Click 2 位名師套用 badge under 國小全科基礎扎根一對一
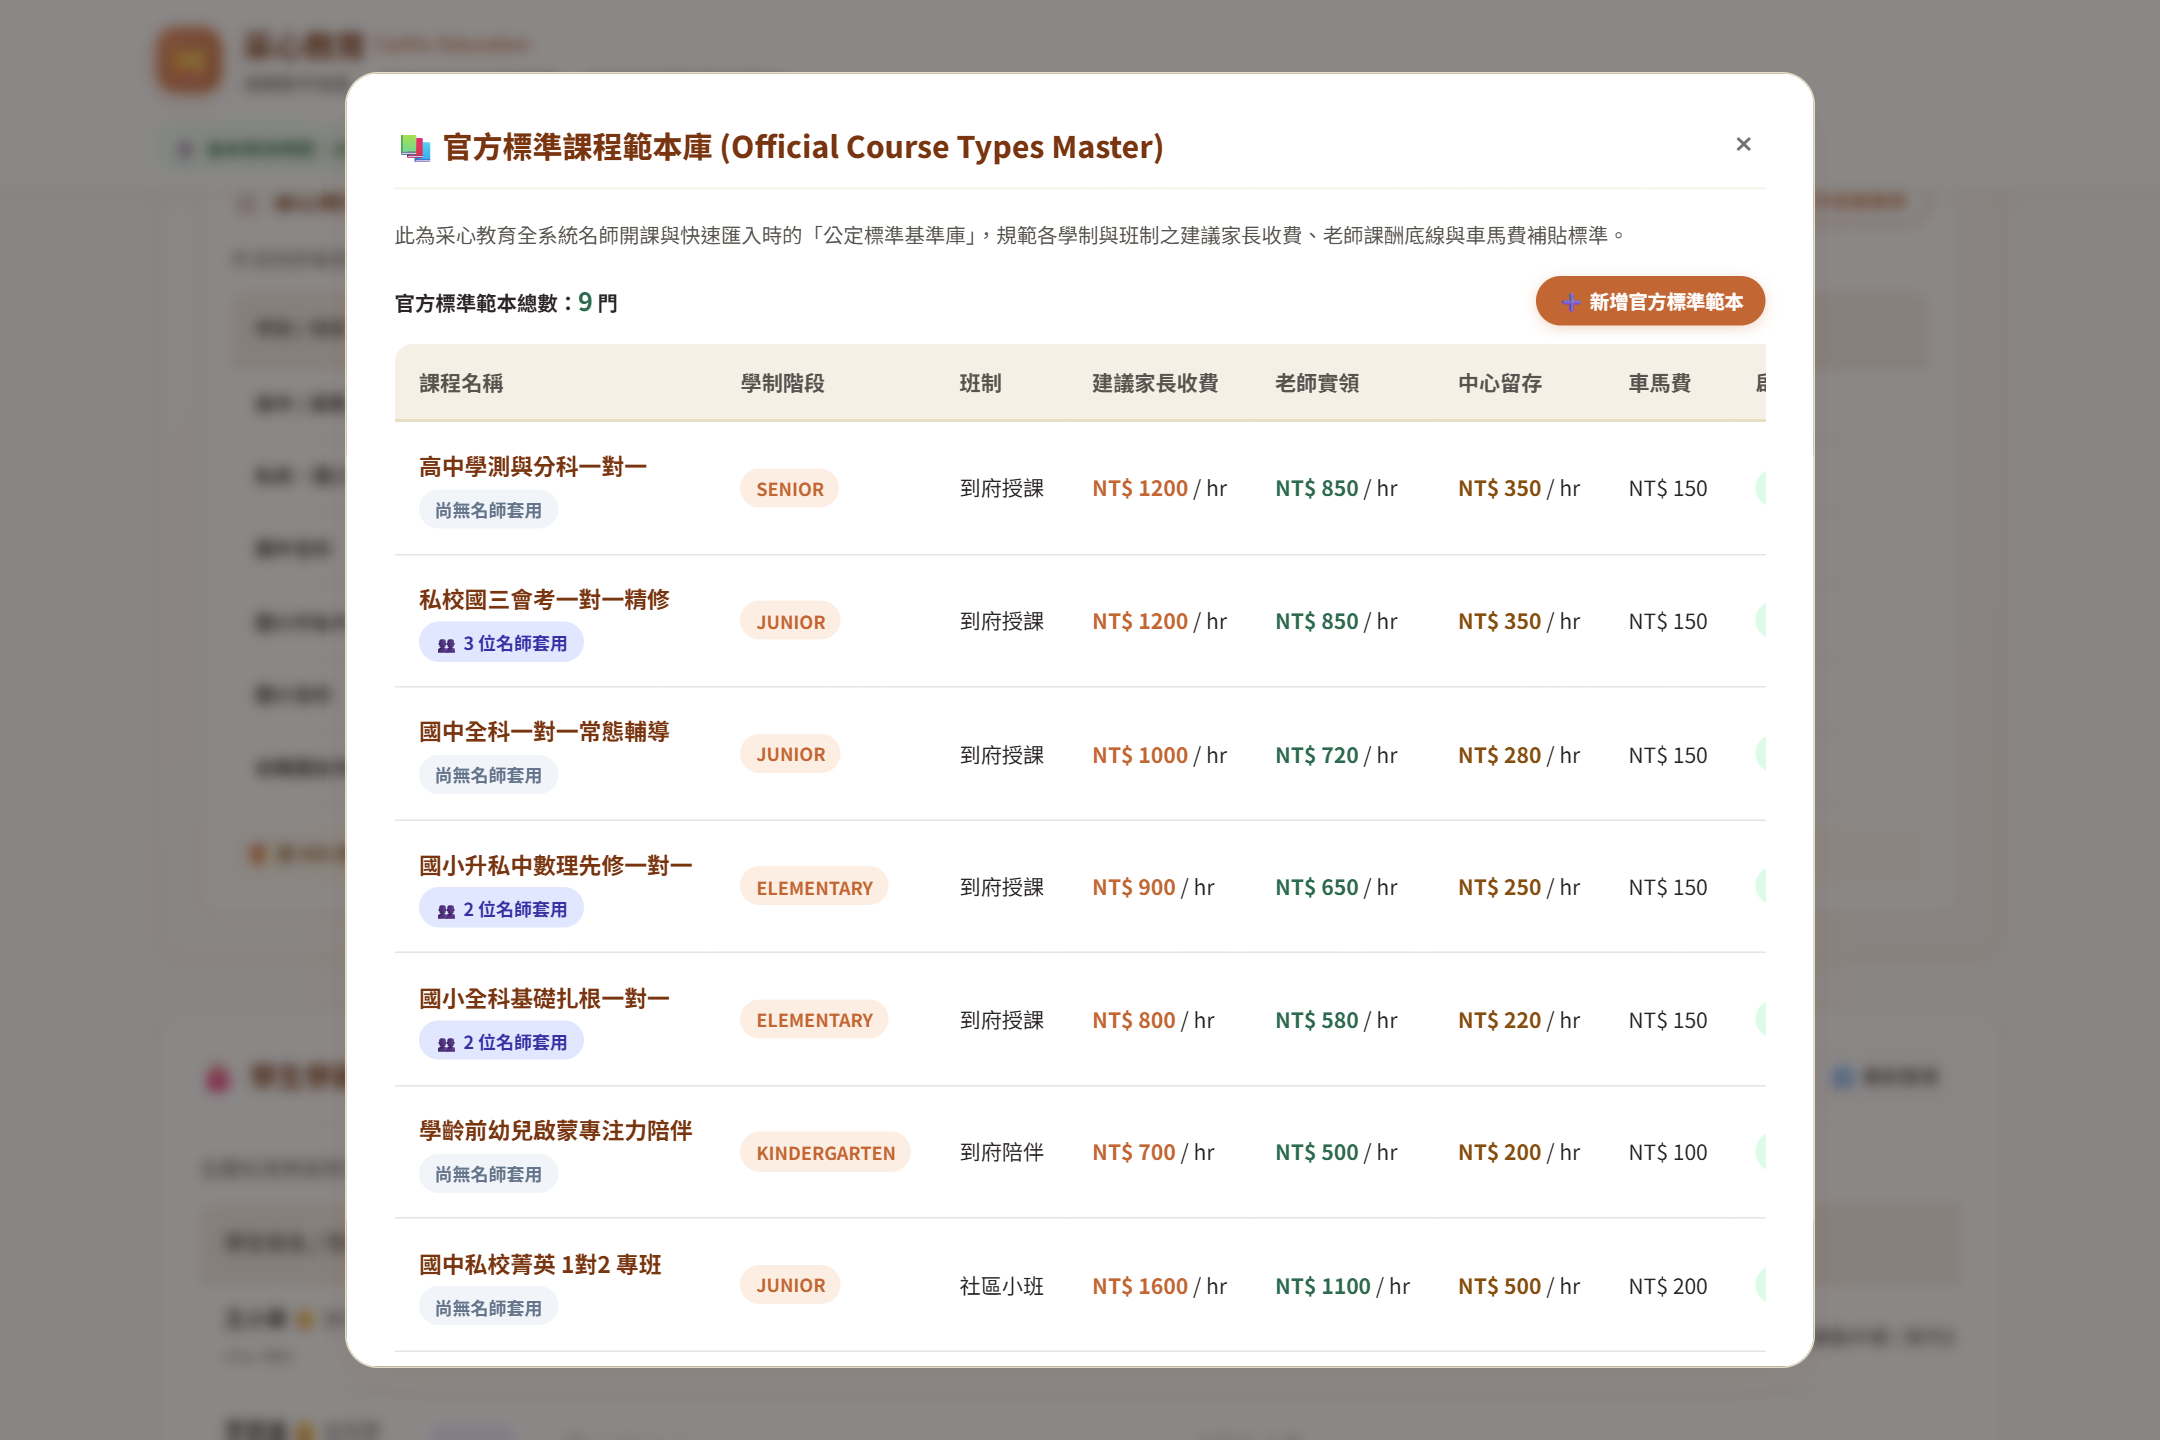The height and width of the screenshot is (1440, 2160). [501, 1042]
